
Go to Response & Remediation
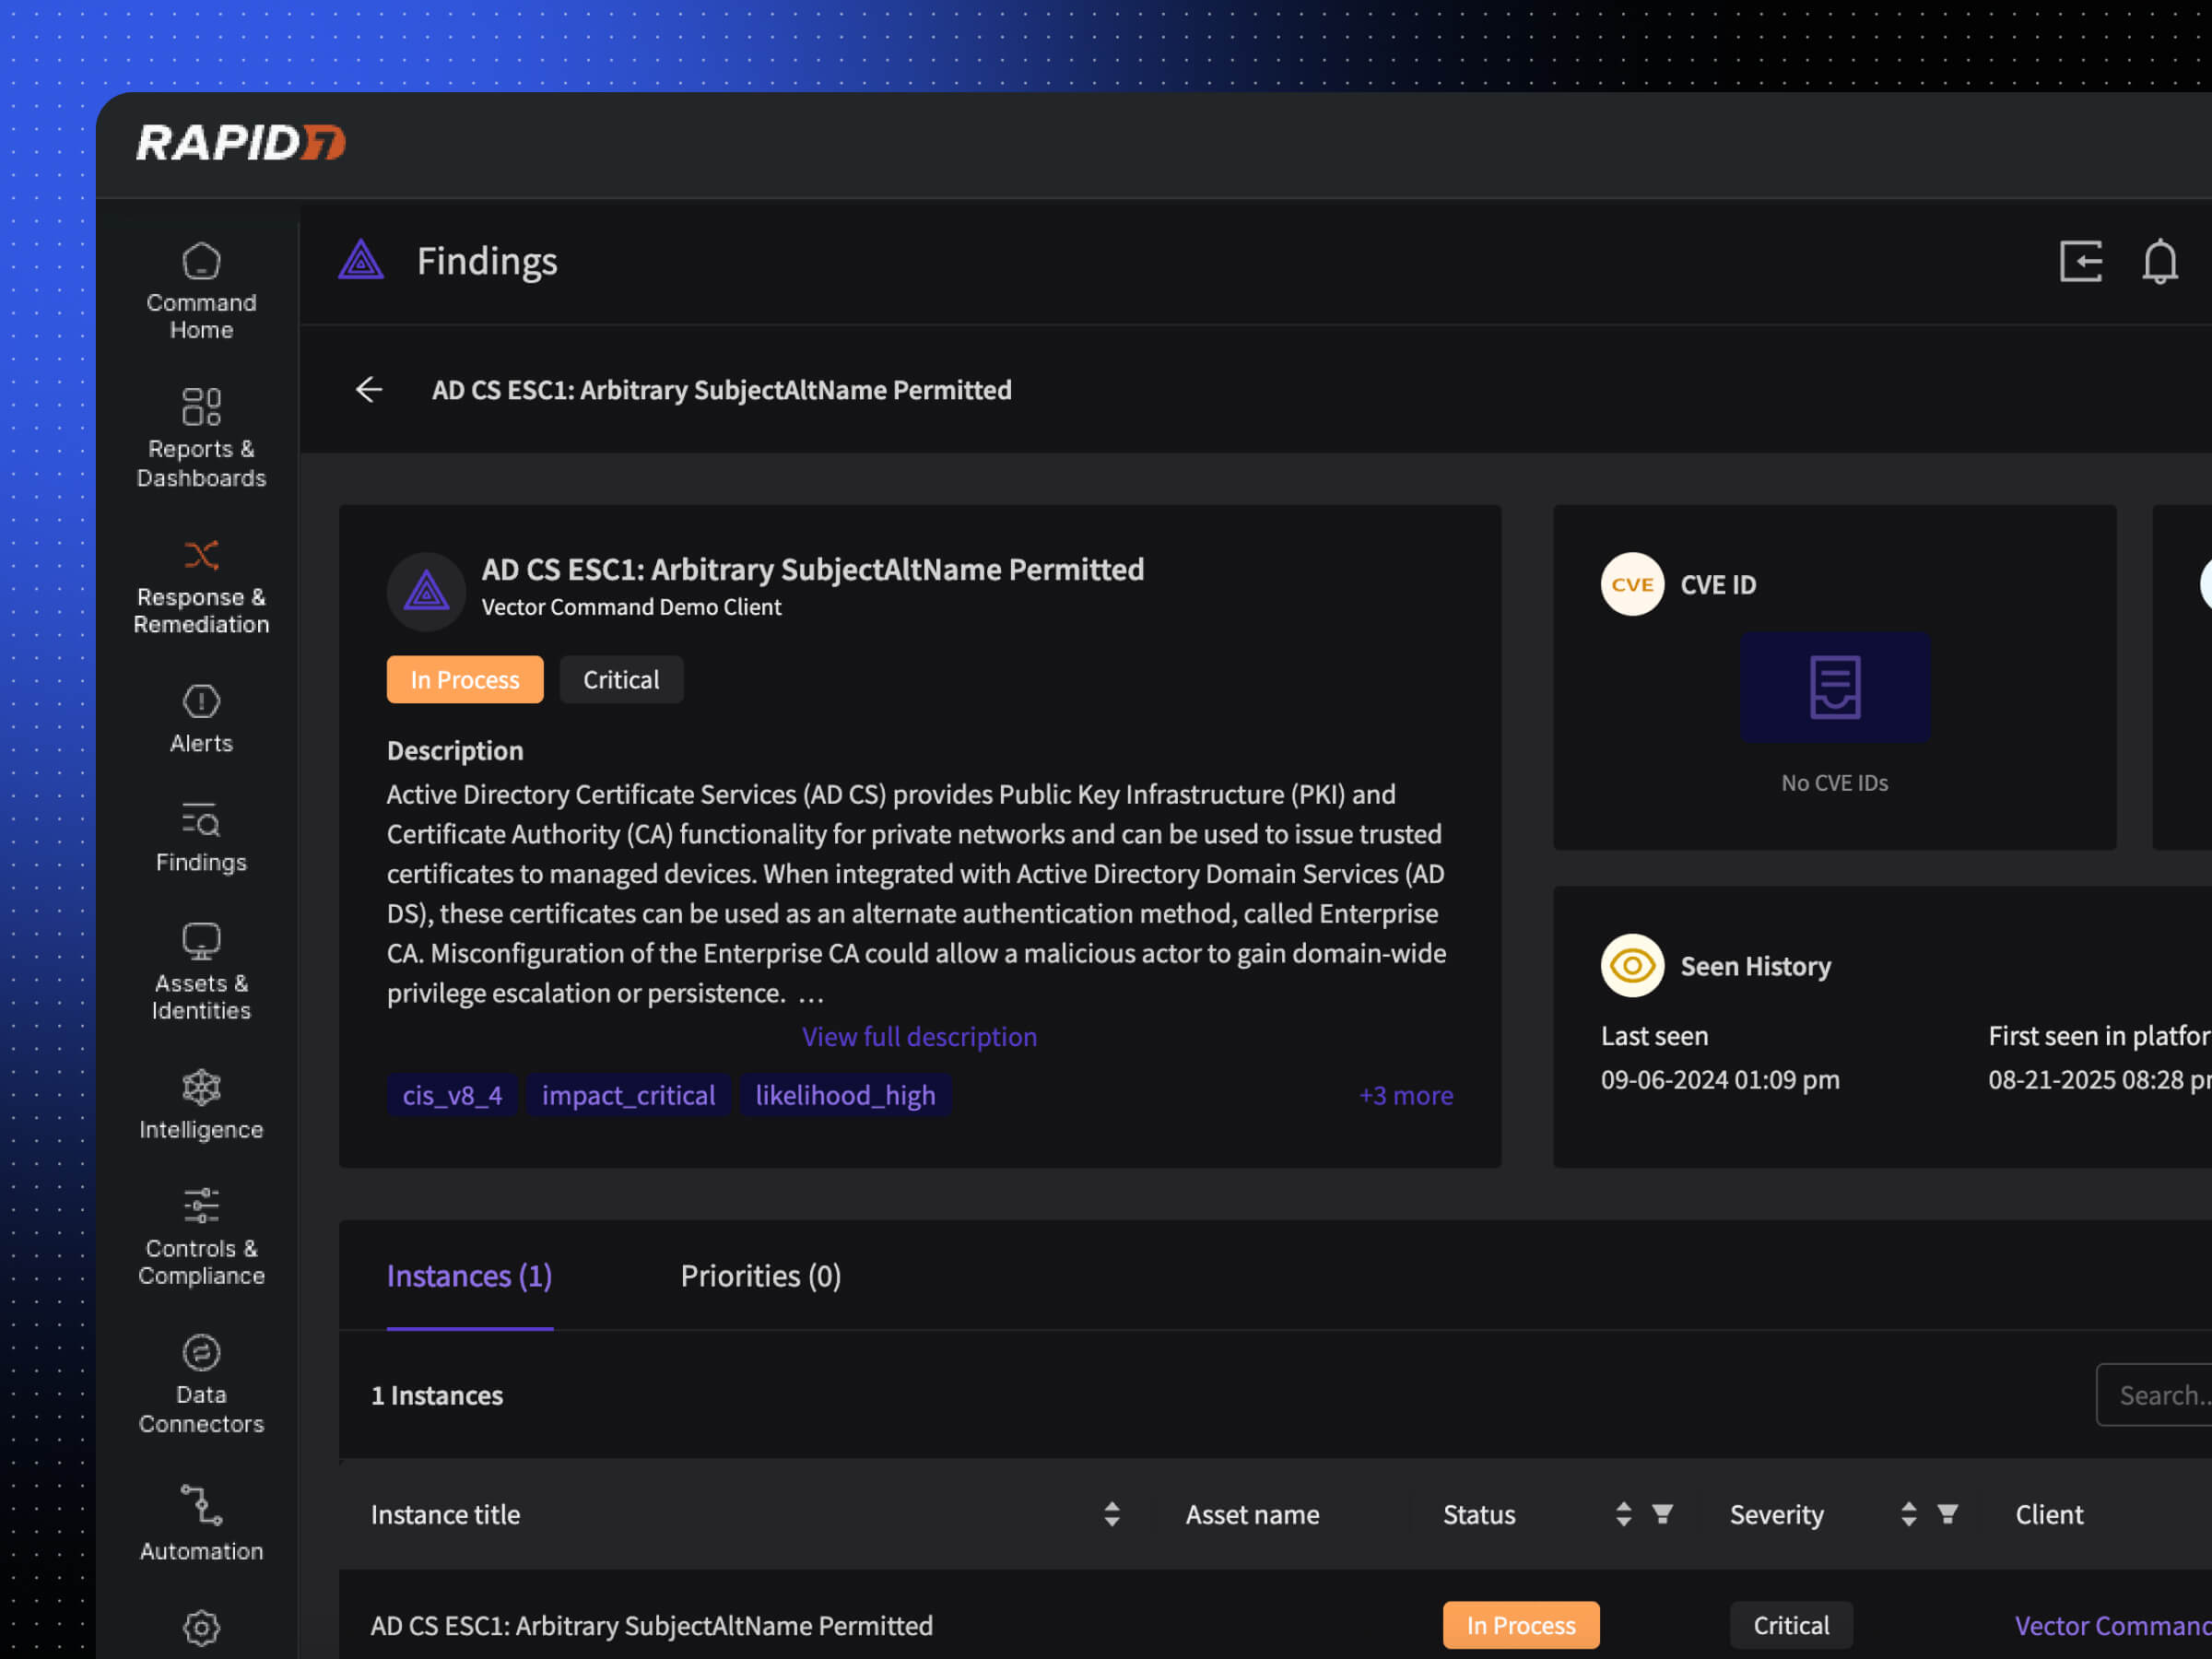tap(201, 586)
